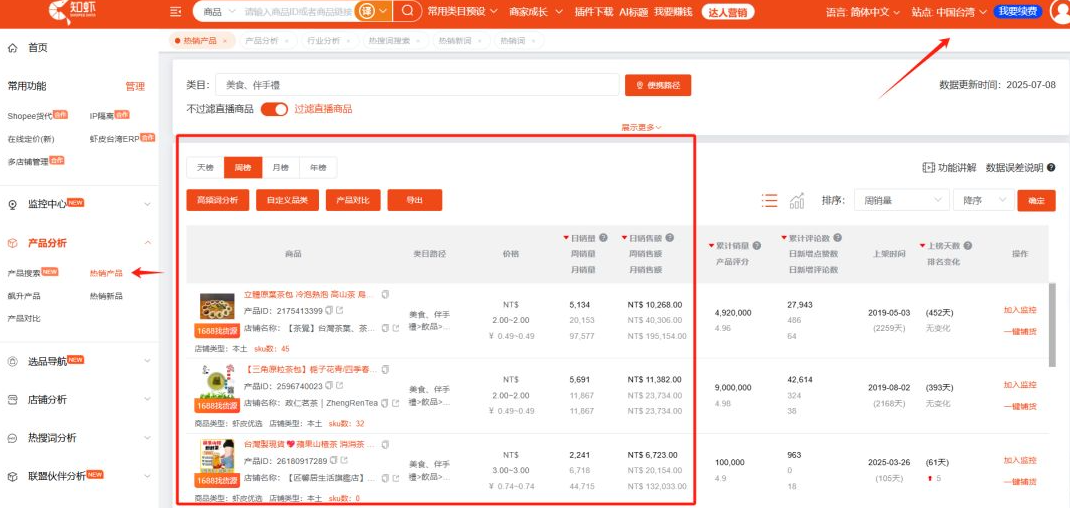The height and width of the screenshot is (515, 1070).
Task: Click 导出 export button
Action: coord(415,201)
